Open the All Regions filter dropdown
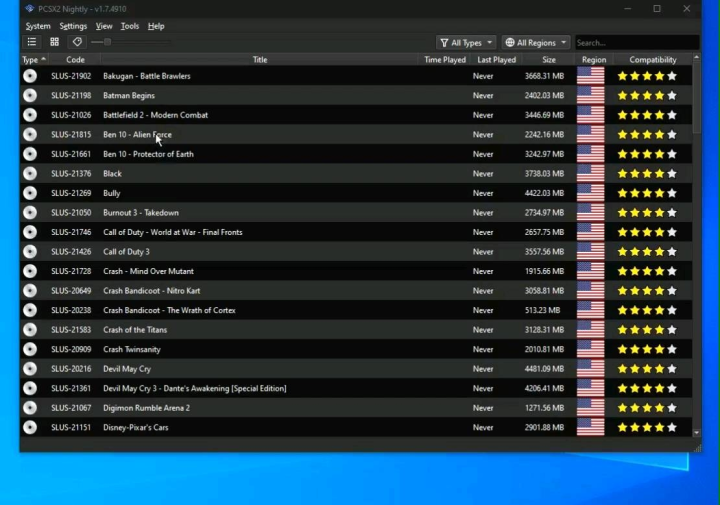The image size is (720, 505). [x=536, y=43]
